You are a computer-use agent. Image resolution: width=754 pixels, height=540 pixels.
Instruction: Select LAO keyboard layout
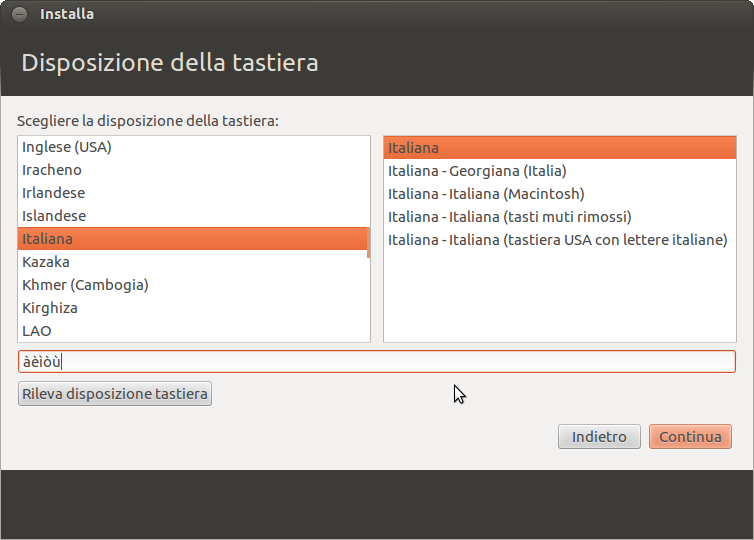pyautogui.click(x=37, y=331)
